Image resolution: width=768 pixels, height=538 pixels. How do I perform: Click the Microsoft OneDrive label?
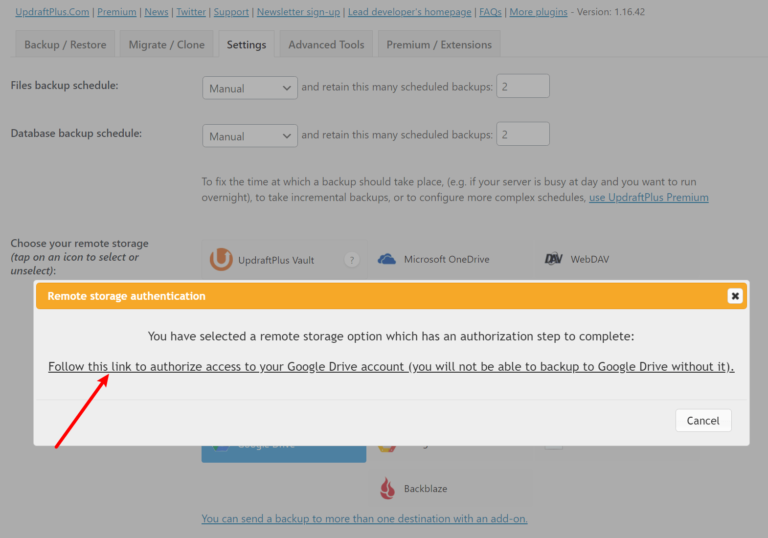click(x=447, y=259)
